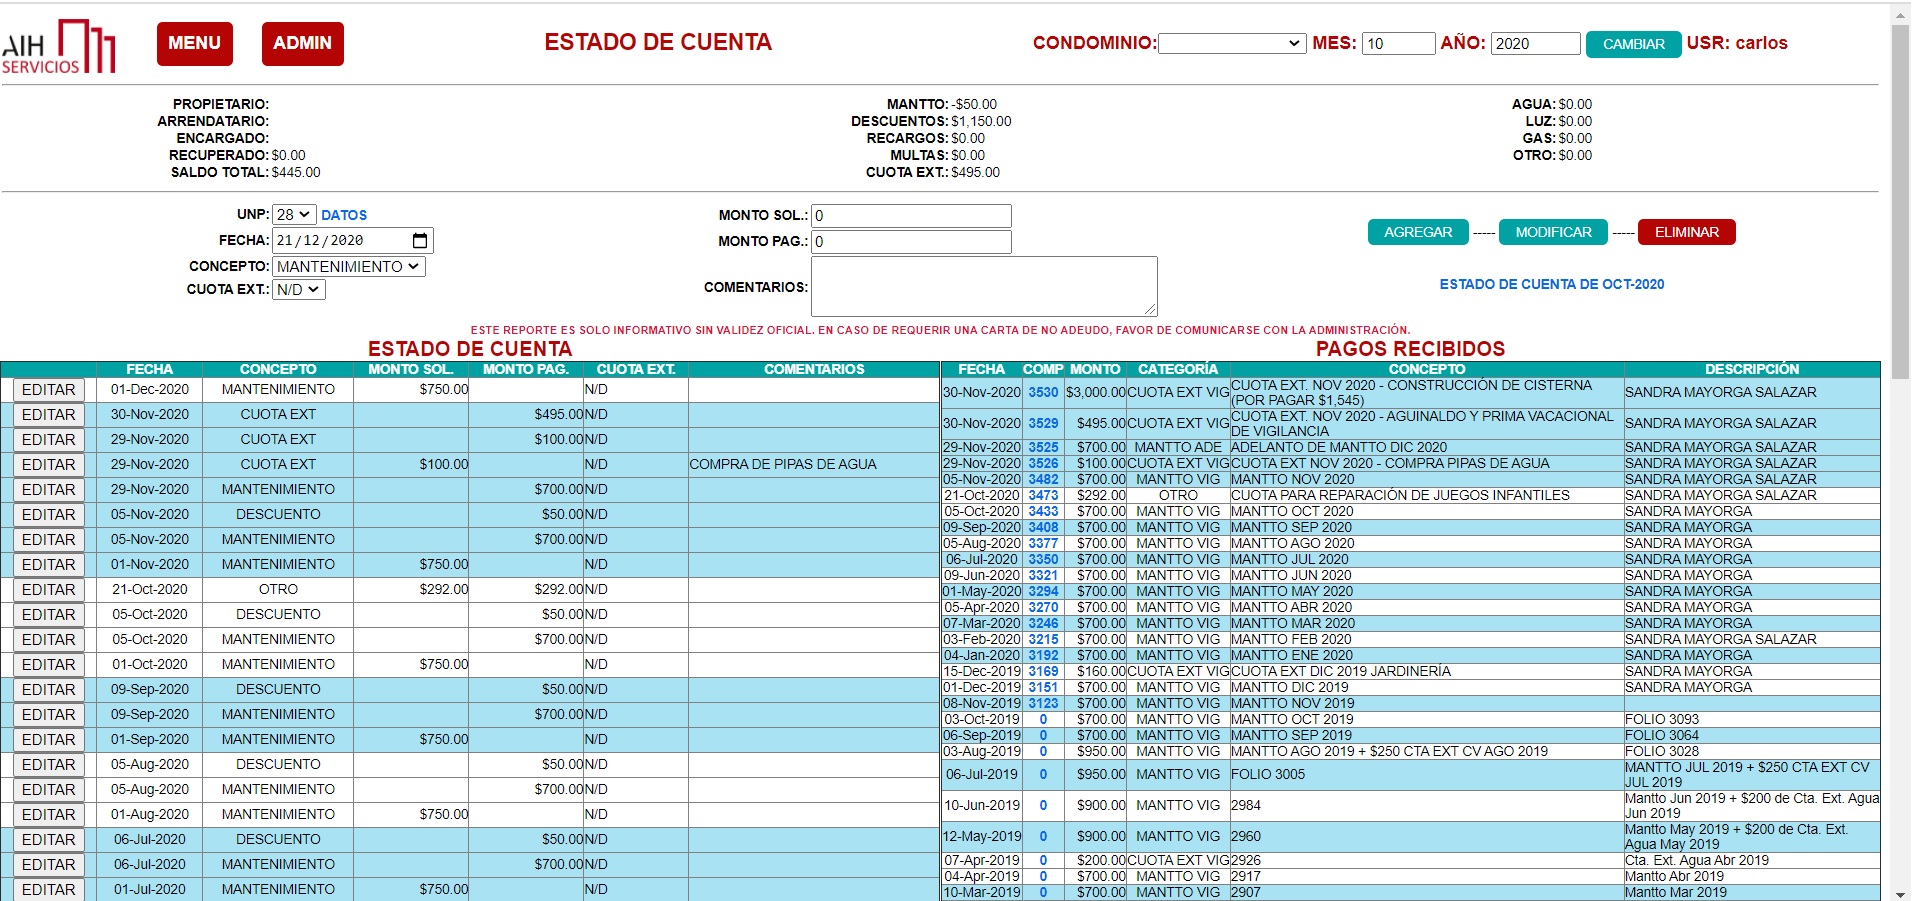This screenshot has width=1920, height=901.
Task: Expand the CONCEPTO MANTENIMIENTO dropdown
Action: (349, 267)
